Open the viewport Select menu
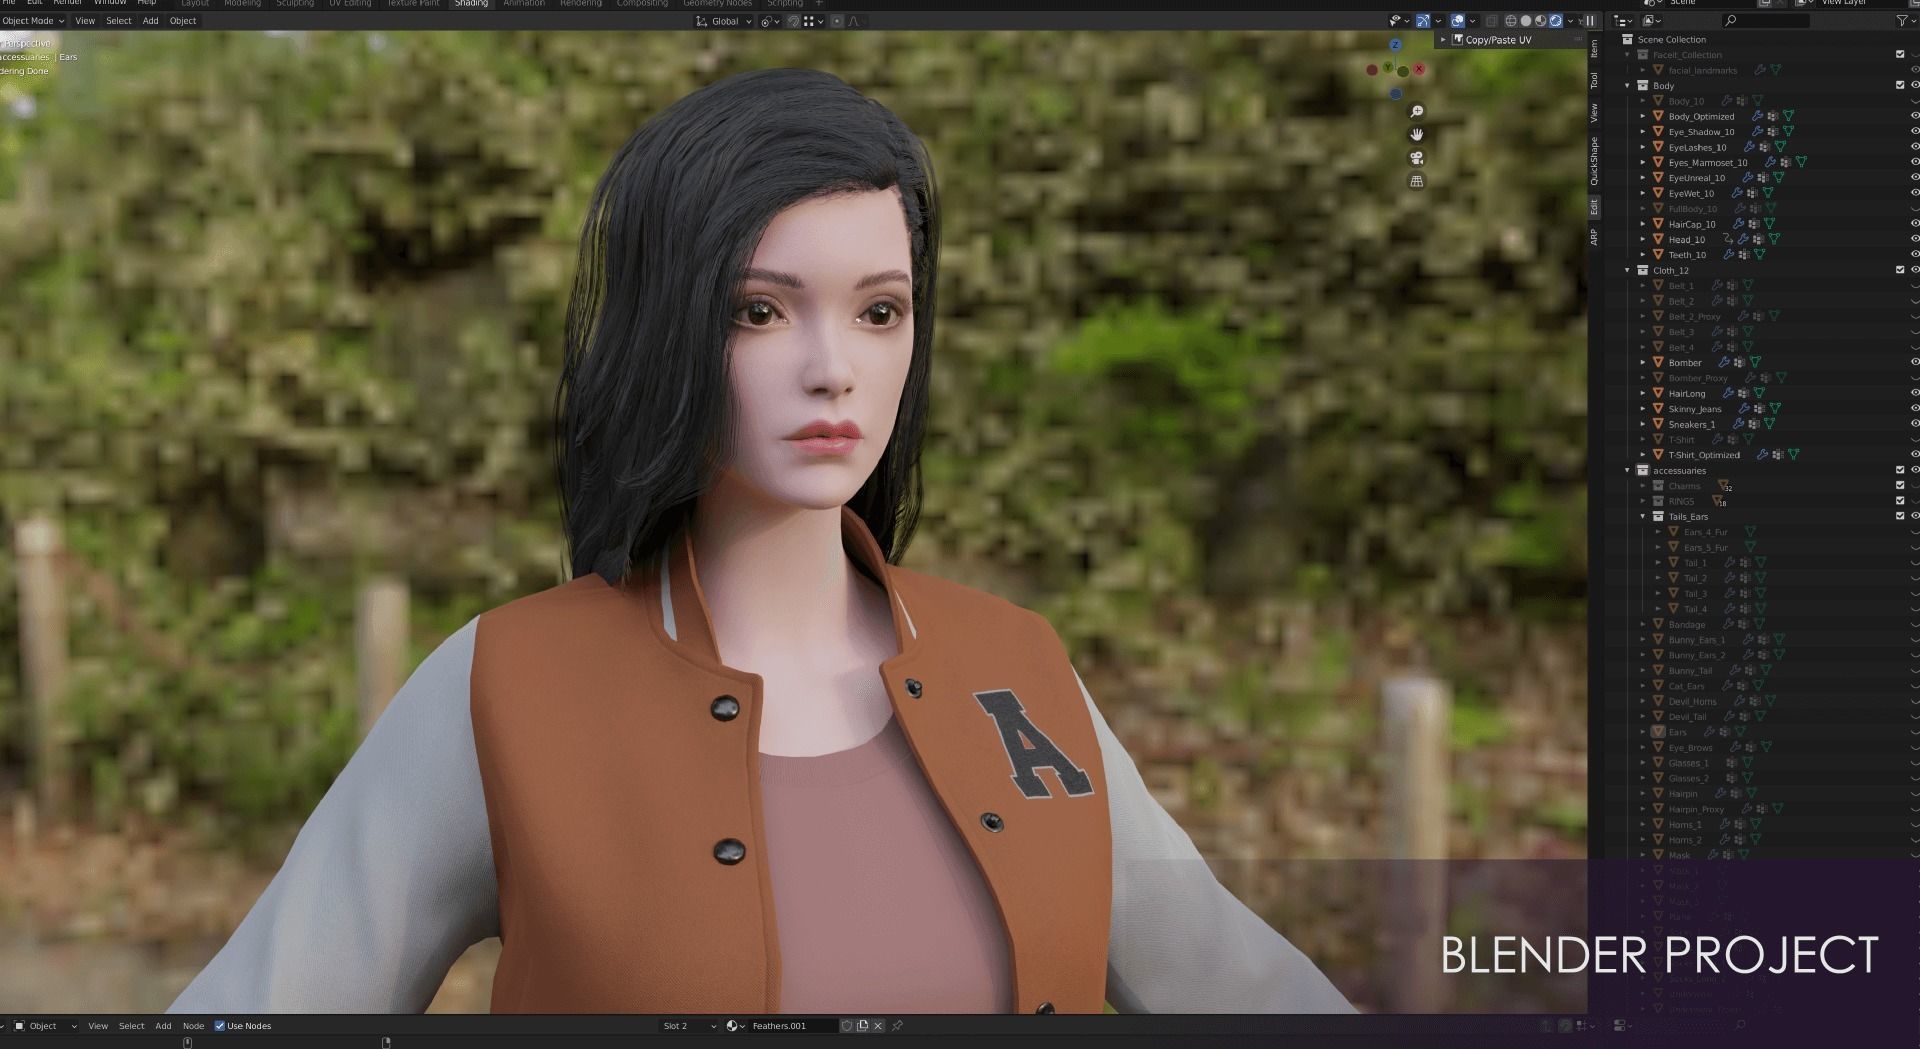Screen dimensions: 1920x1049 (x=118, y=21)
